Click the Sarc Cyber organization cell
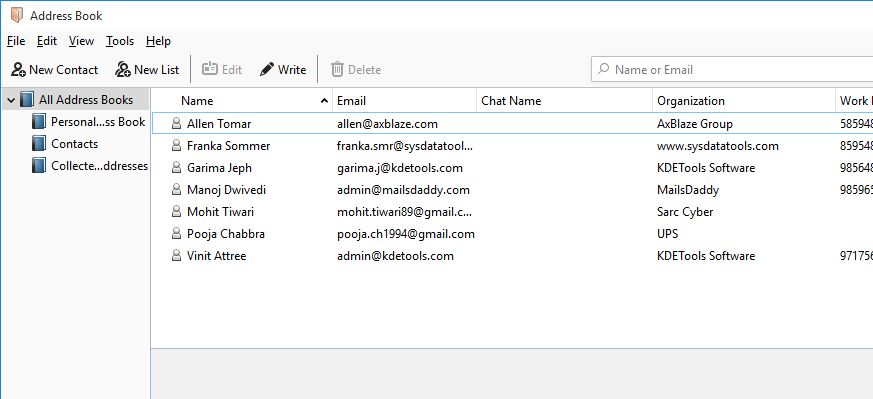The image size is (873, 399). coord(685,212)
